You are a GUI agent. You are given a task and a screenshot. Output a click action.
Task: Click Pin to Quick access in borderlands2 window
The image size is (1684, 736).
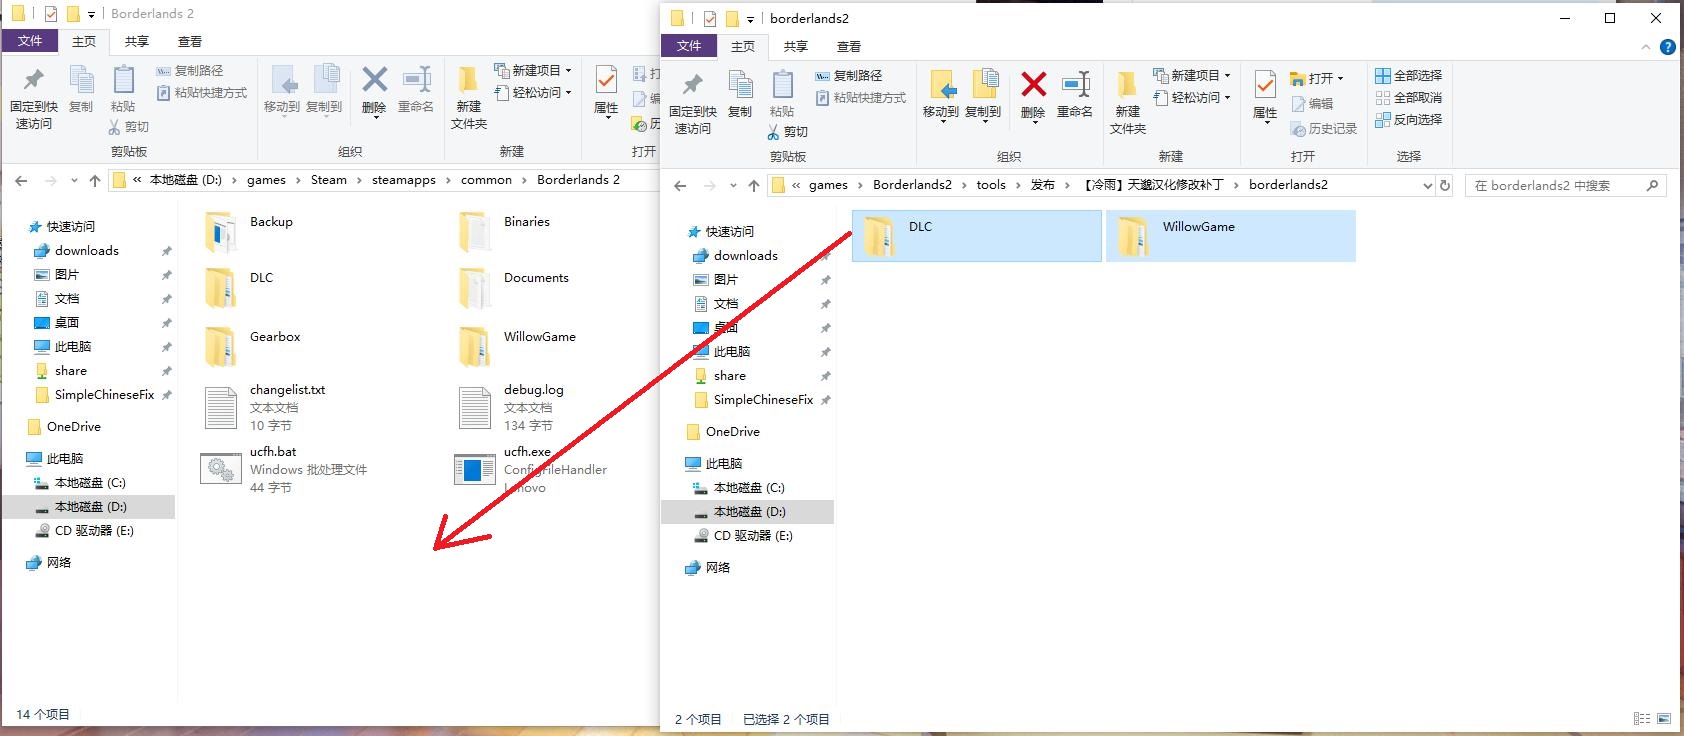click(x=692, y=103)
